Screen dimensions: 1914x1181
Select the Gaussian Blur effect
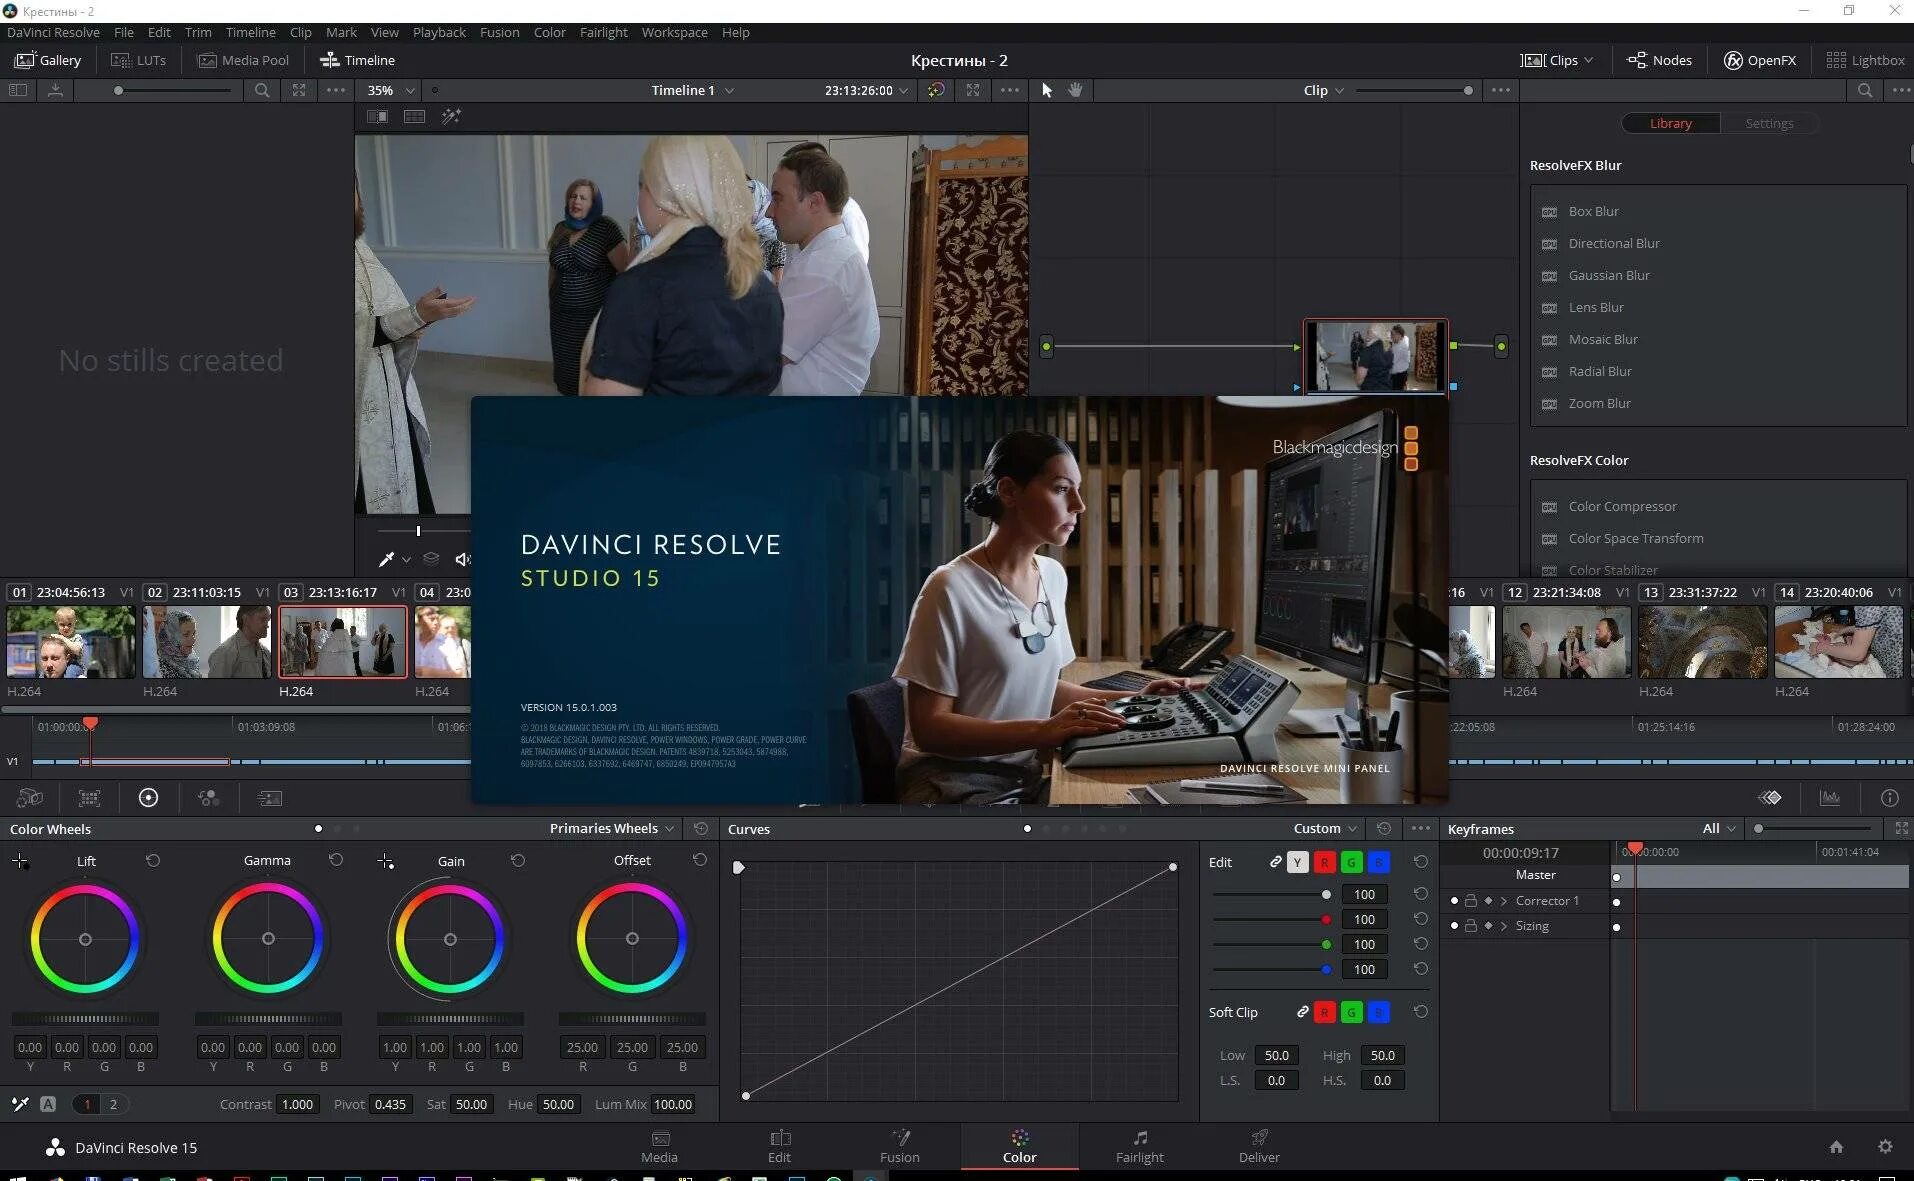click(1609, 275)
